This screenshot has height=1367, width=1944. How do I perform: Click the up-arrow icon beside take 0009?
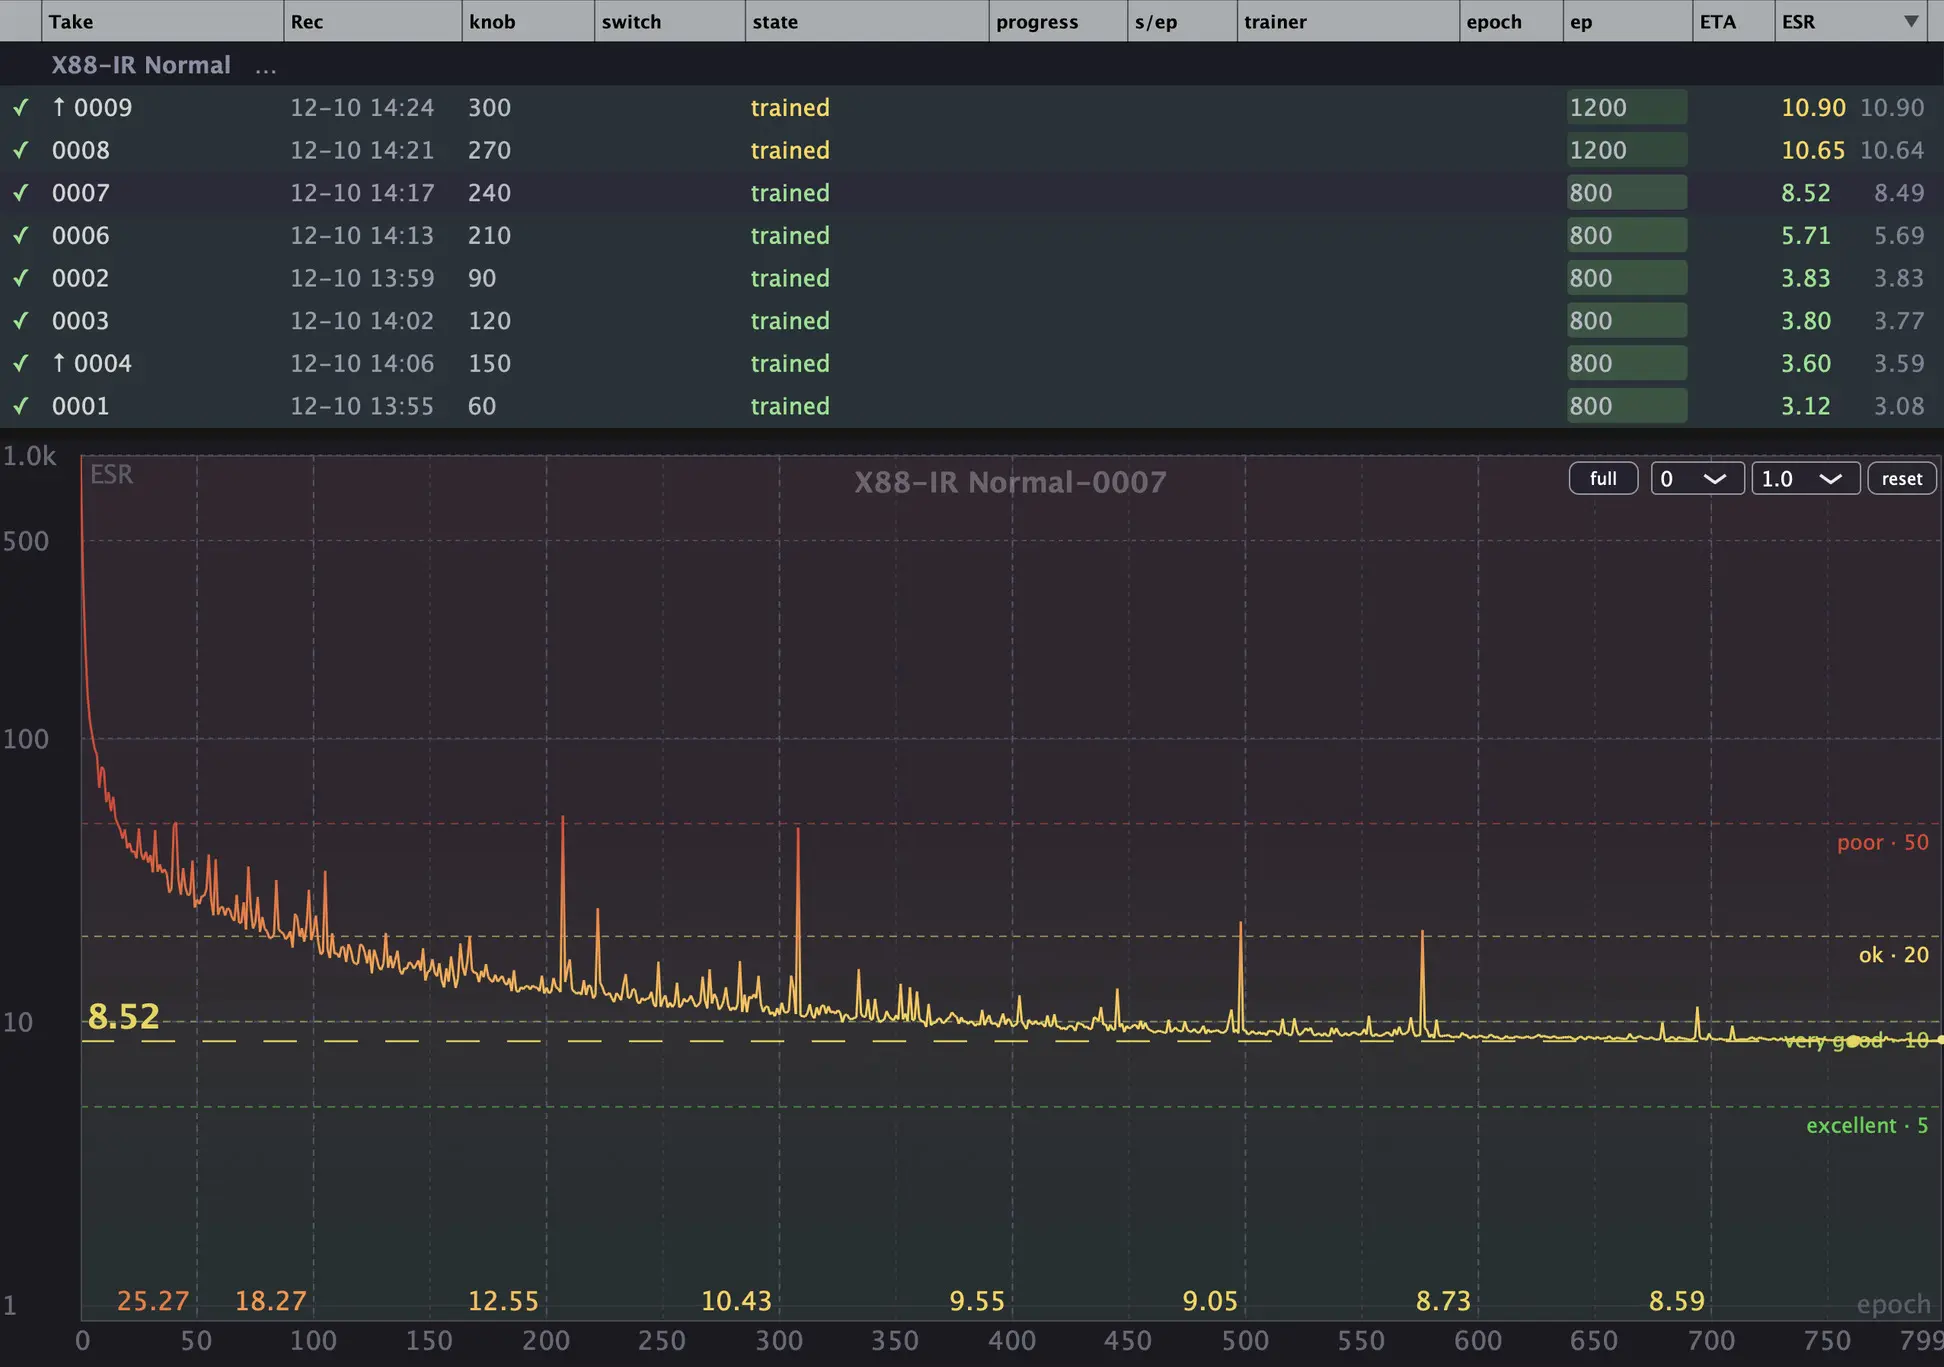(59, 107)
